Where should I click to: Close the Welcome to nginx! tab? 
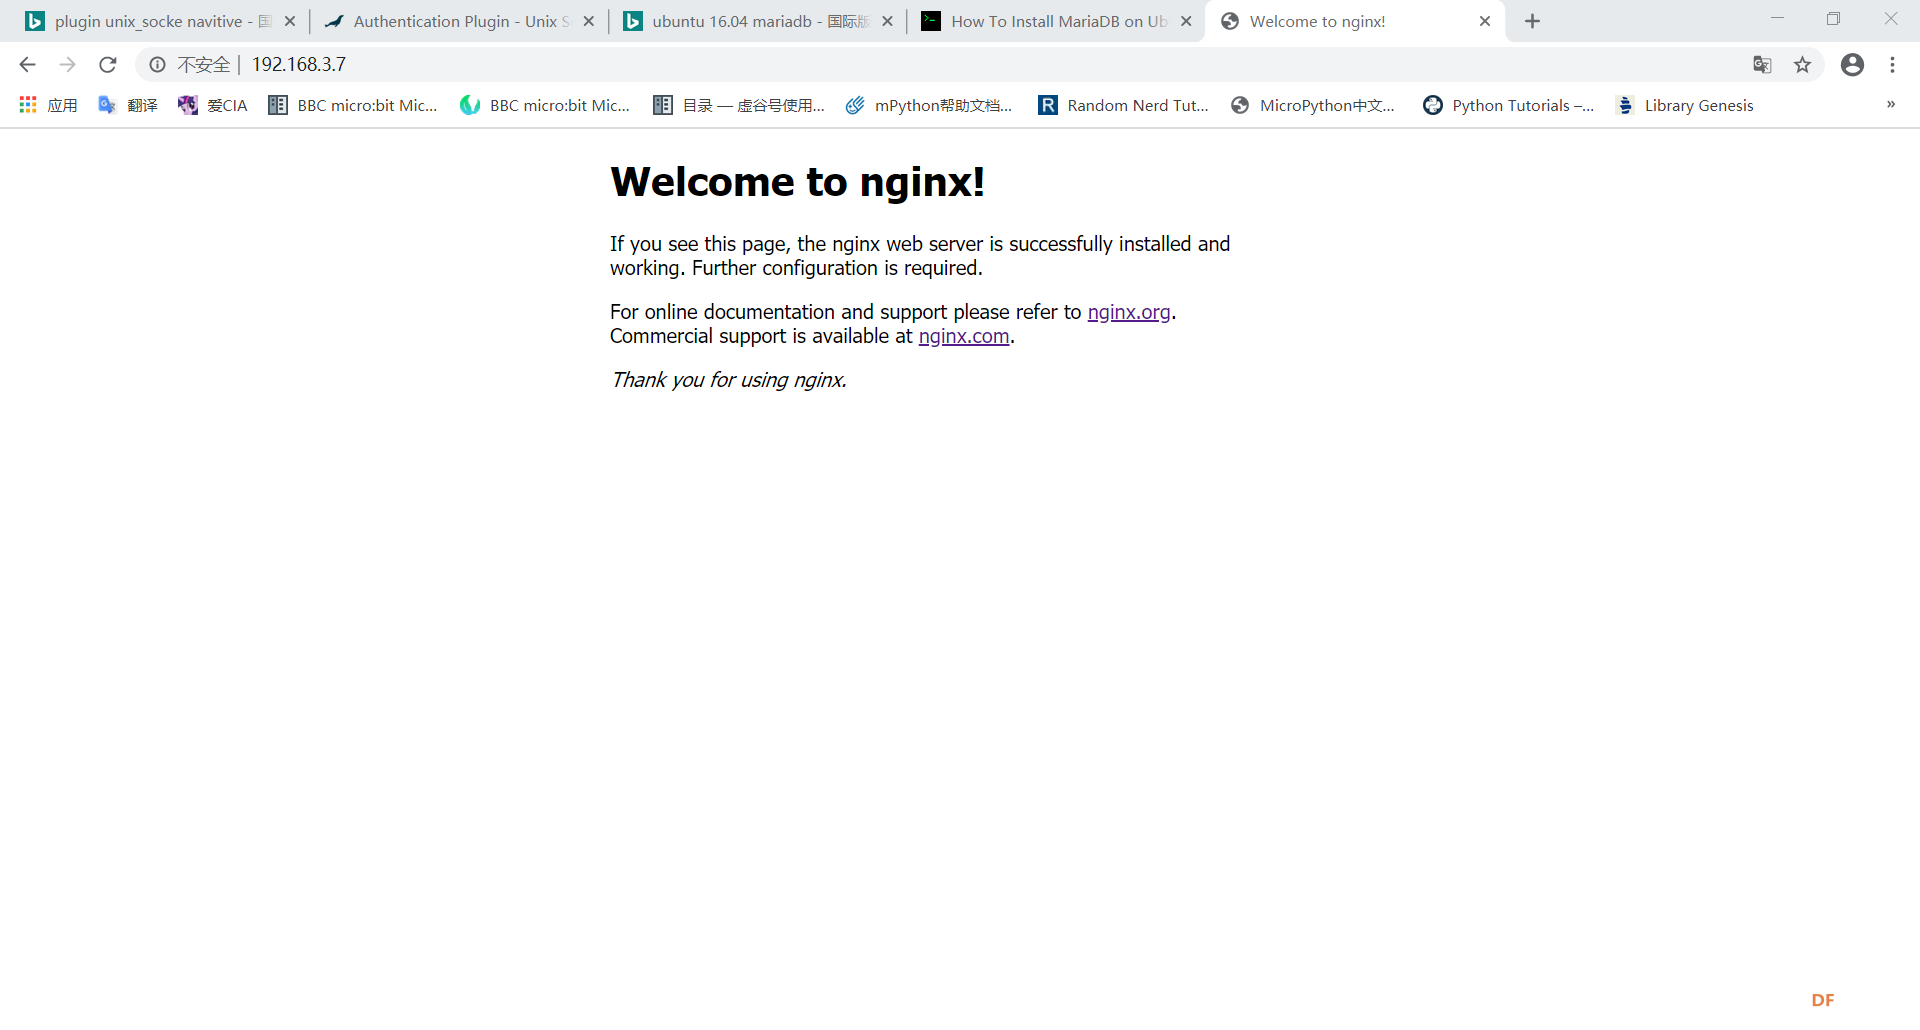point(1485,21)
